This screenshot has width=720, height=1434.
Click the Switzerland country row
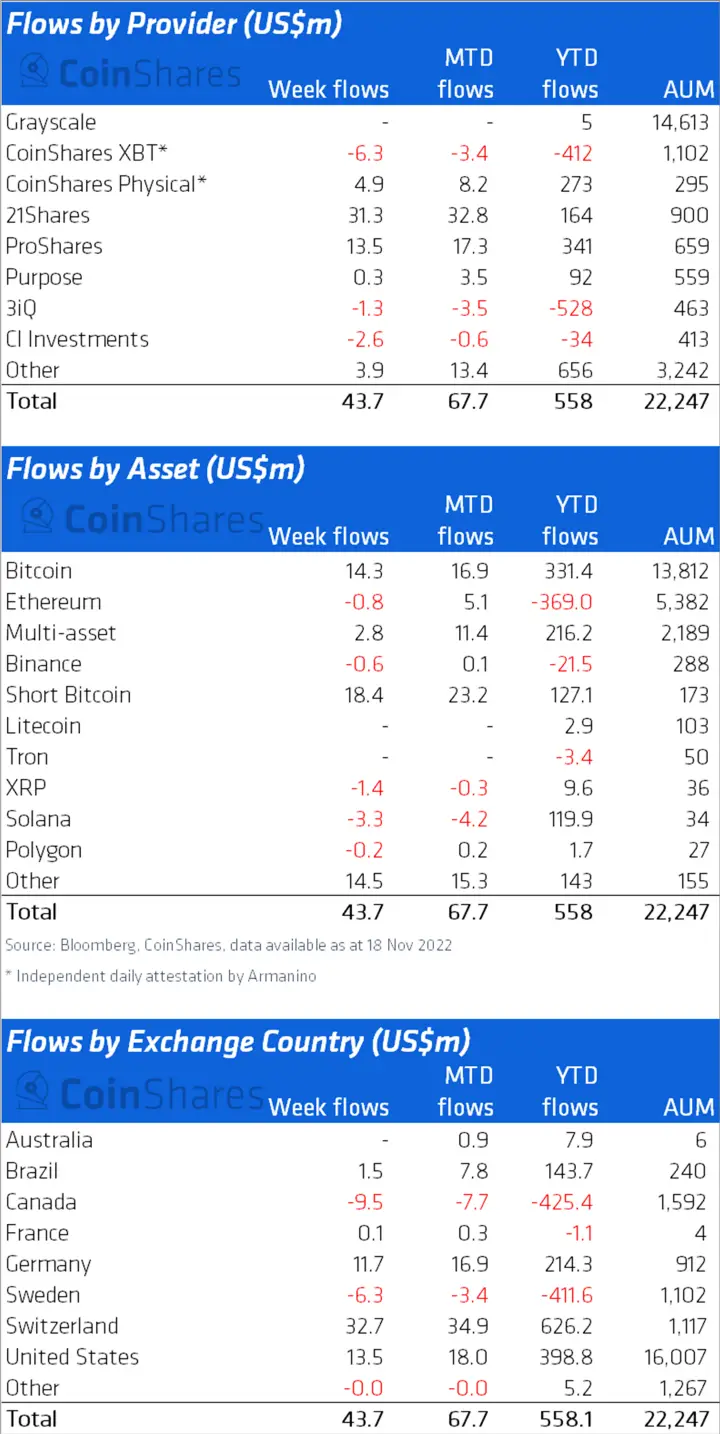tap(360, 1326)
